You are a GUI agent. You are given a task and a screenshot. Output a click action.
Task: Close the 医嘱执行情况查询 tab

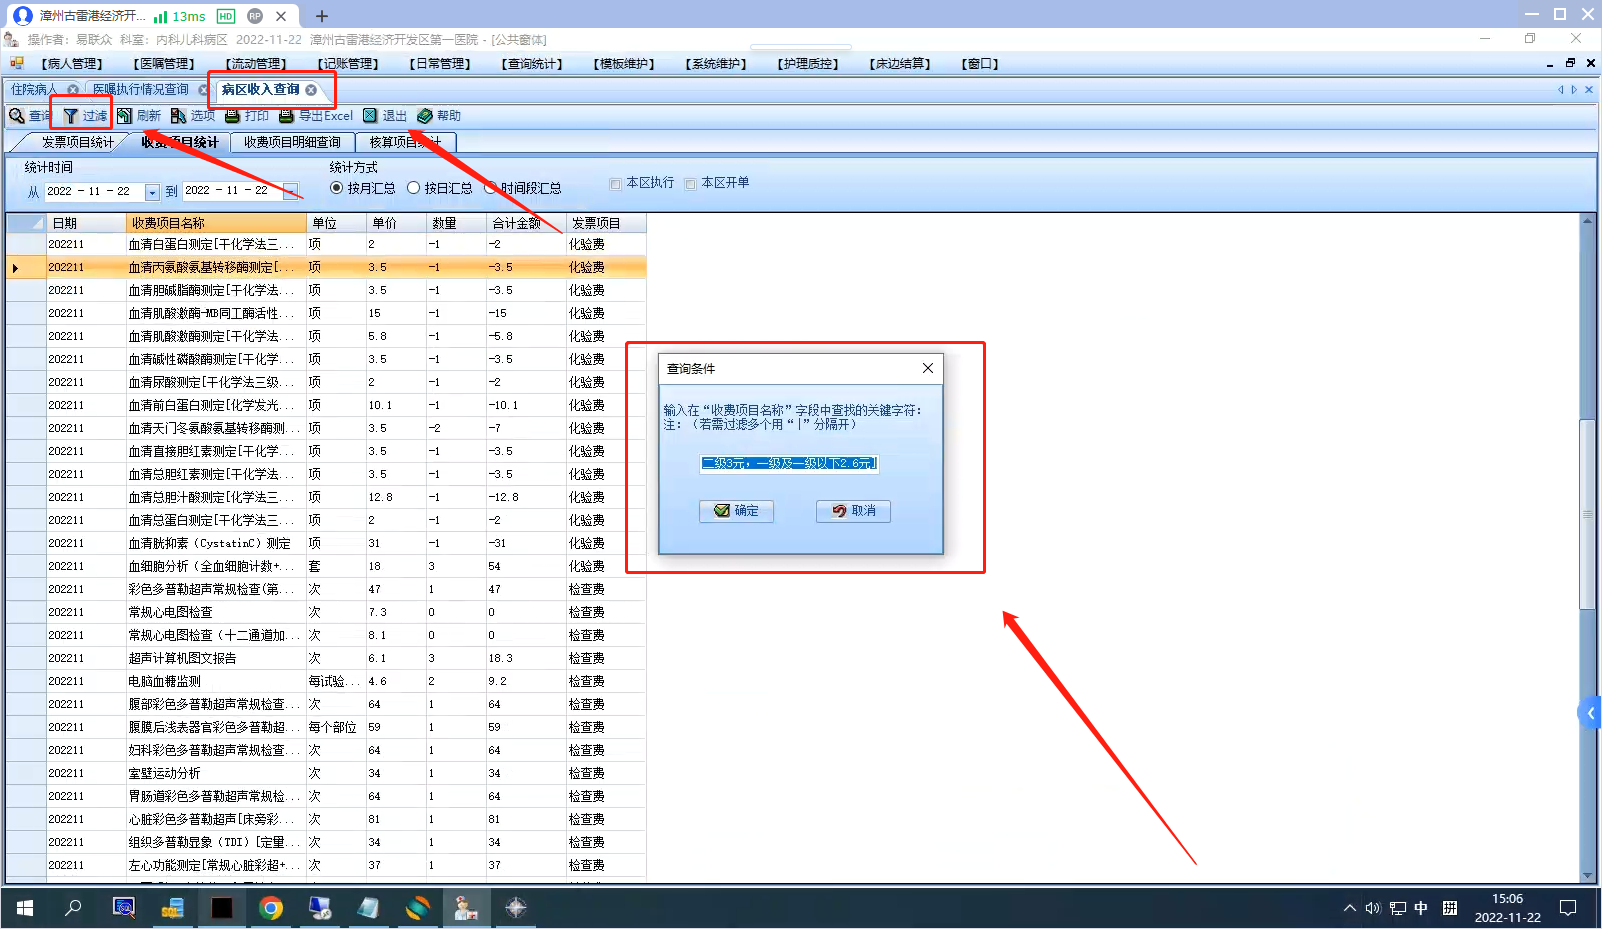coord(203,90)
